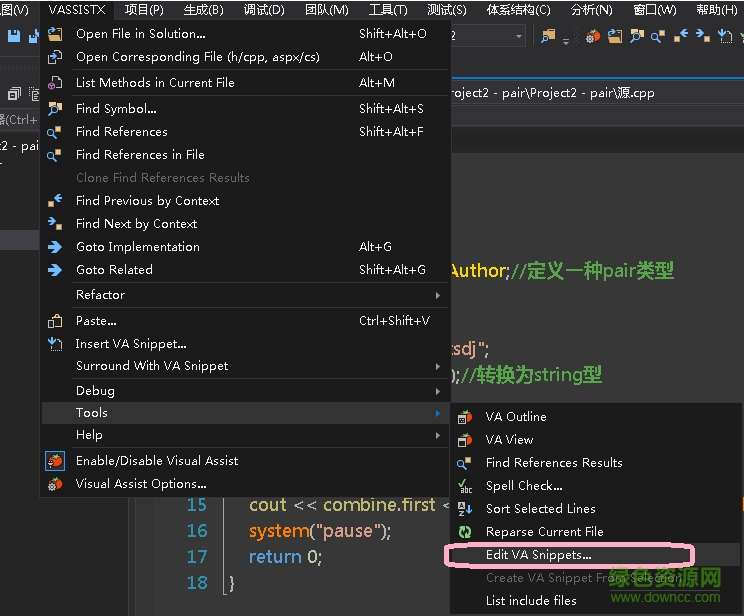Viewport: 744px width, 616px height.
Task: Choose Find Symbol... from the menu
Action: tap(116, 109)
